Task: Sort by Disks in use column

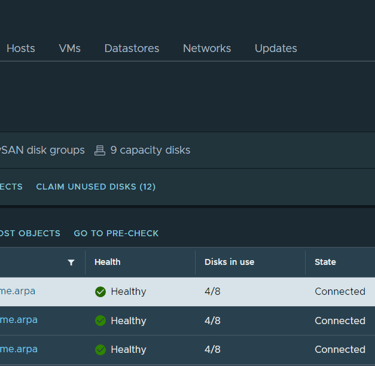Action: click(229, 262)
